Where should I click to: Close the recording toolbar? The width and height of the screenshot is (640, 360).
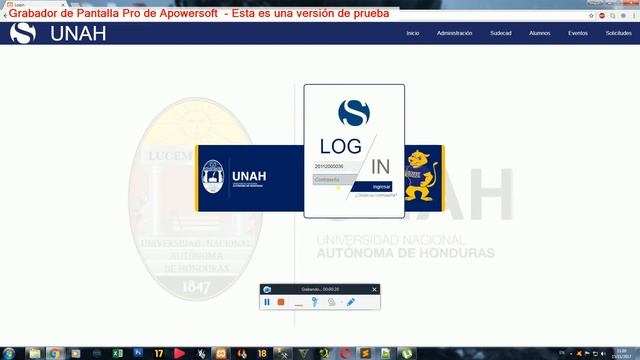coord(374,289)
